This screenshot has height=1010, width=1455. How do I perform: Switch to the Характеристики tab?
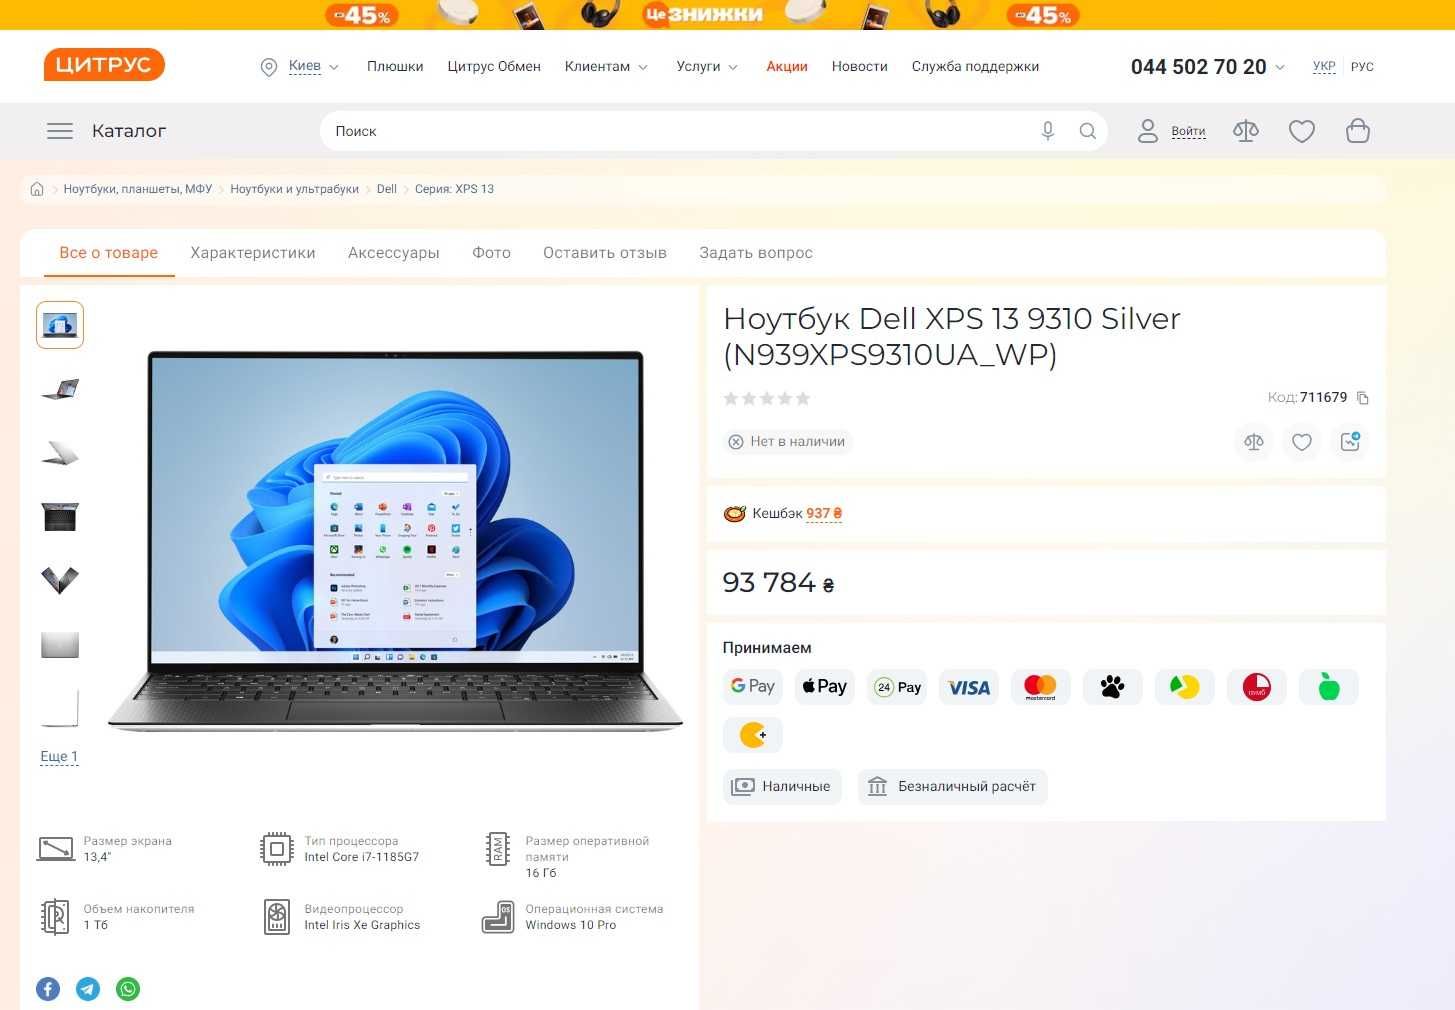coord(253,253)
